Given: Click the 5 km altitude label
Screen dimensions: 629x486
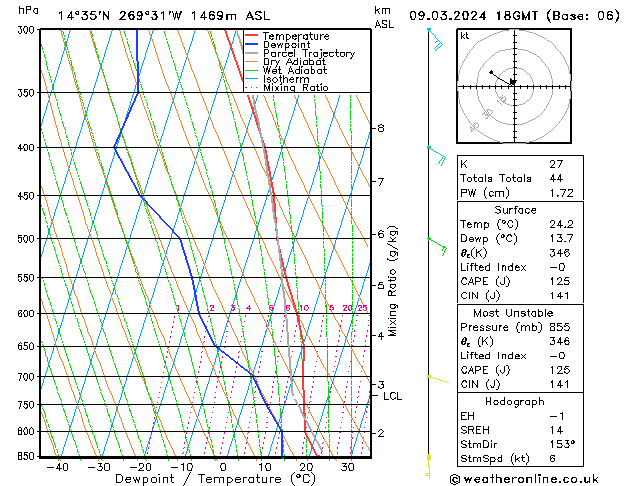Looking at the screenshot, I should 380,286.
